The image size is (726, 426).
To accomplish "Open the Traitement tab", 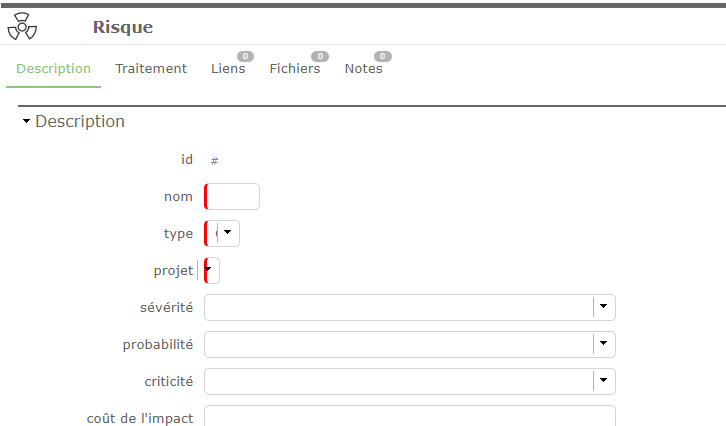I will (x=151, y=69).
